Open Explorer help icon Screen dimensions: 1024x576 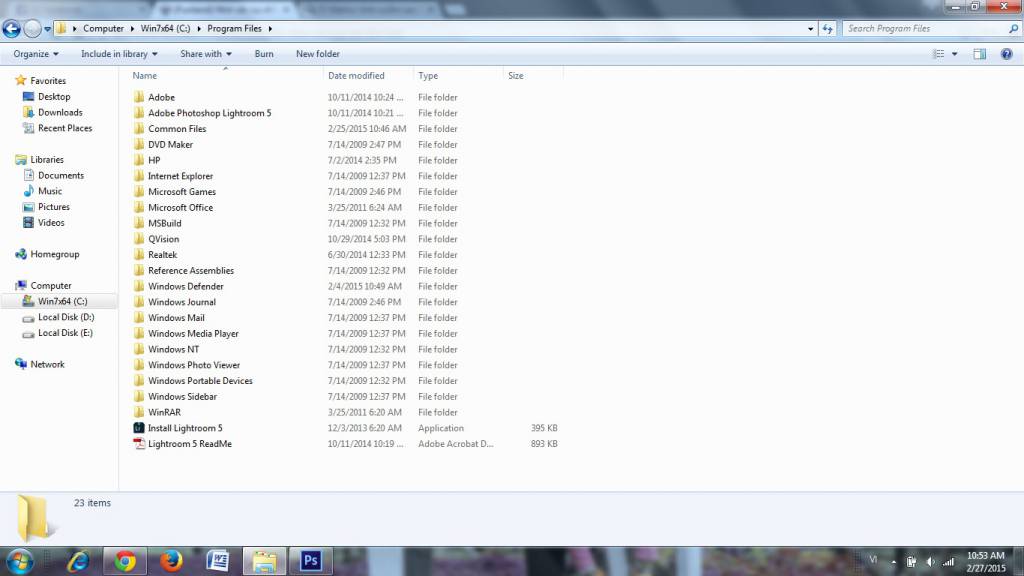click(1006, 54)
